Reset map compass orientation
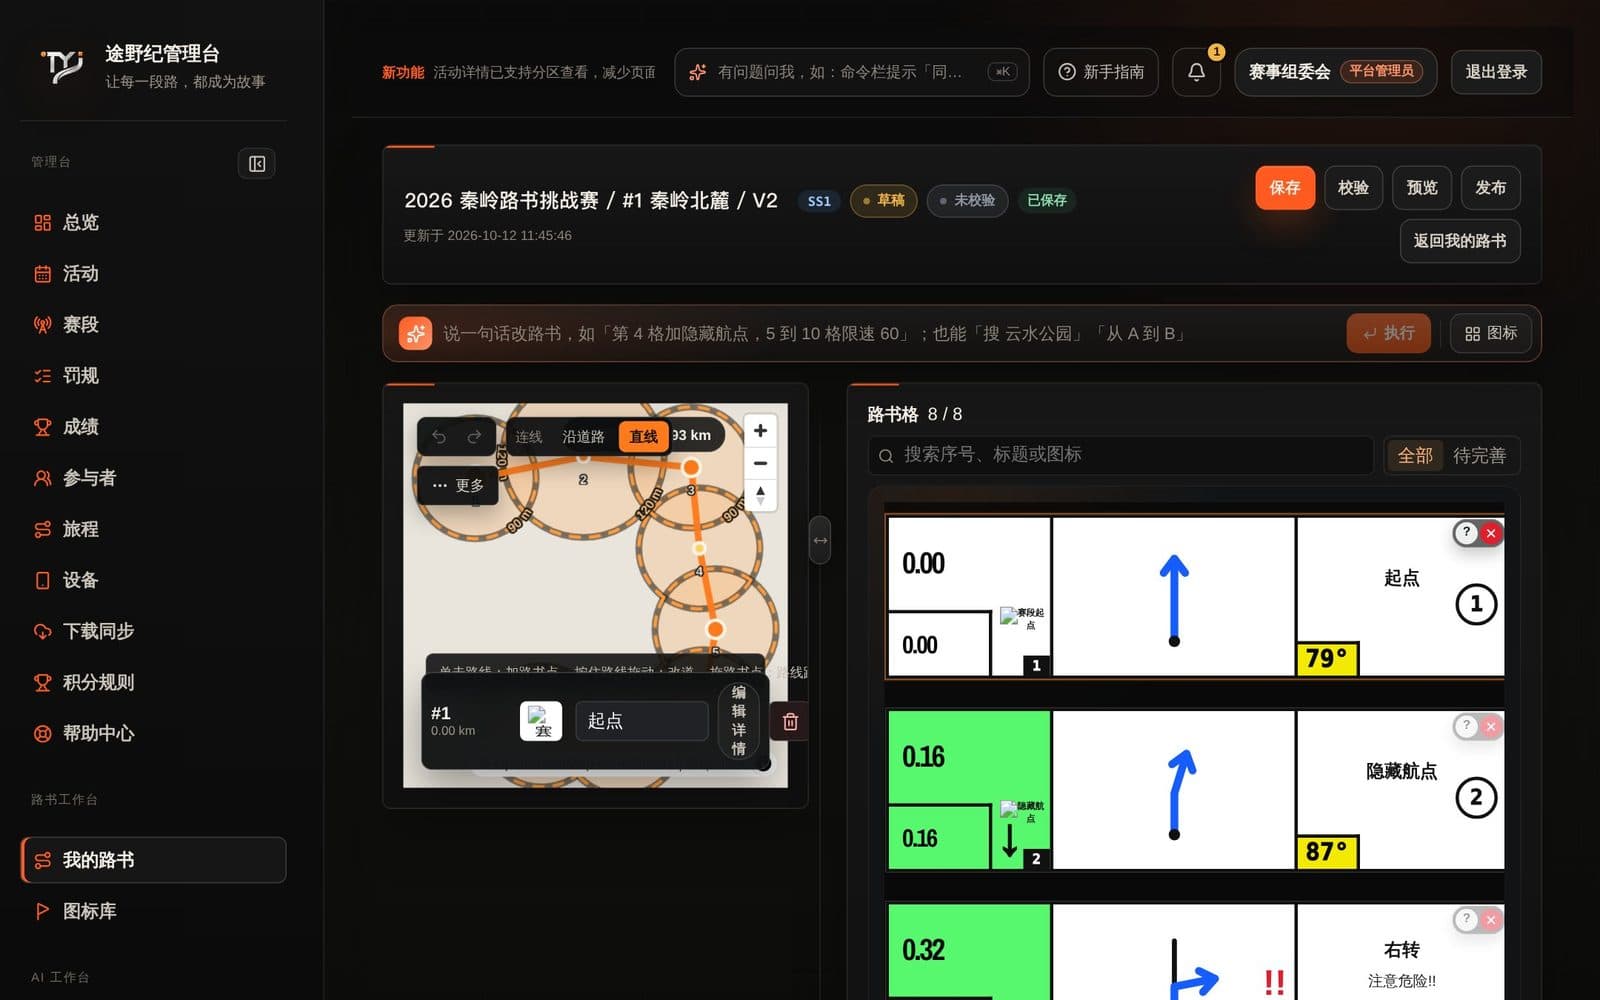 pyautogui.click(x=760, y=495)
